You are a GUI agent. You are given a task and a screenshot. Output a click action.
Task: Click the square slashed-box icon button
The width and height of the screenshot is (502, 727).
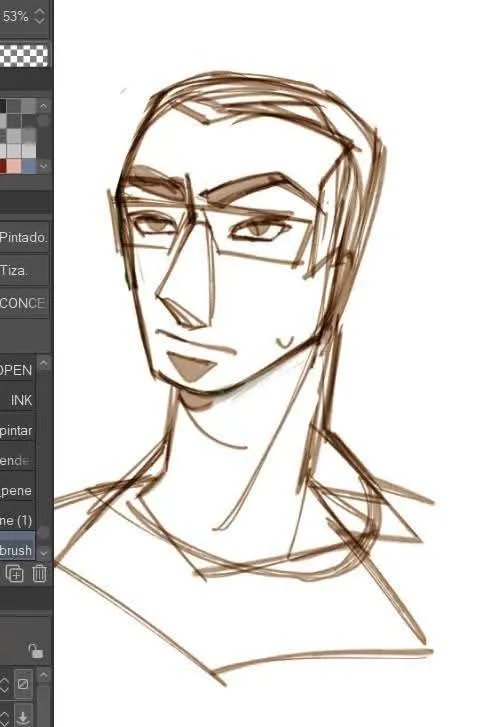click(23, 683)
